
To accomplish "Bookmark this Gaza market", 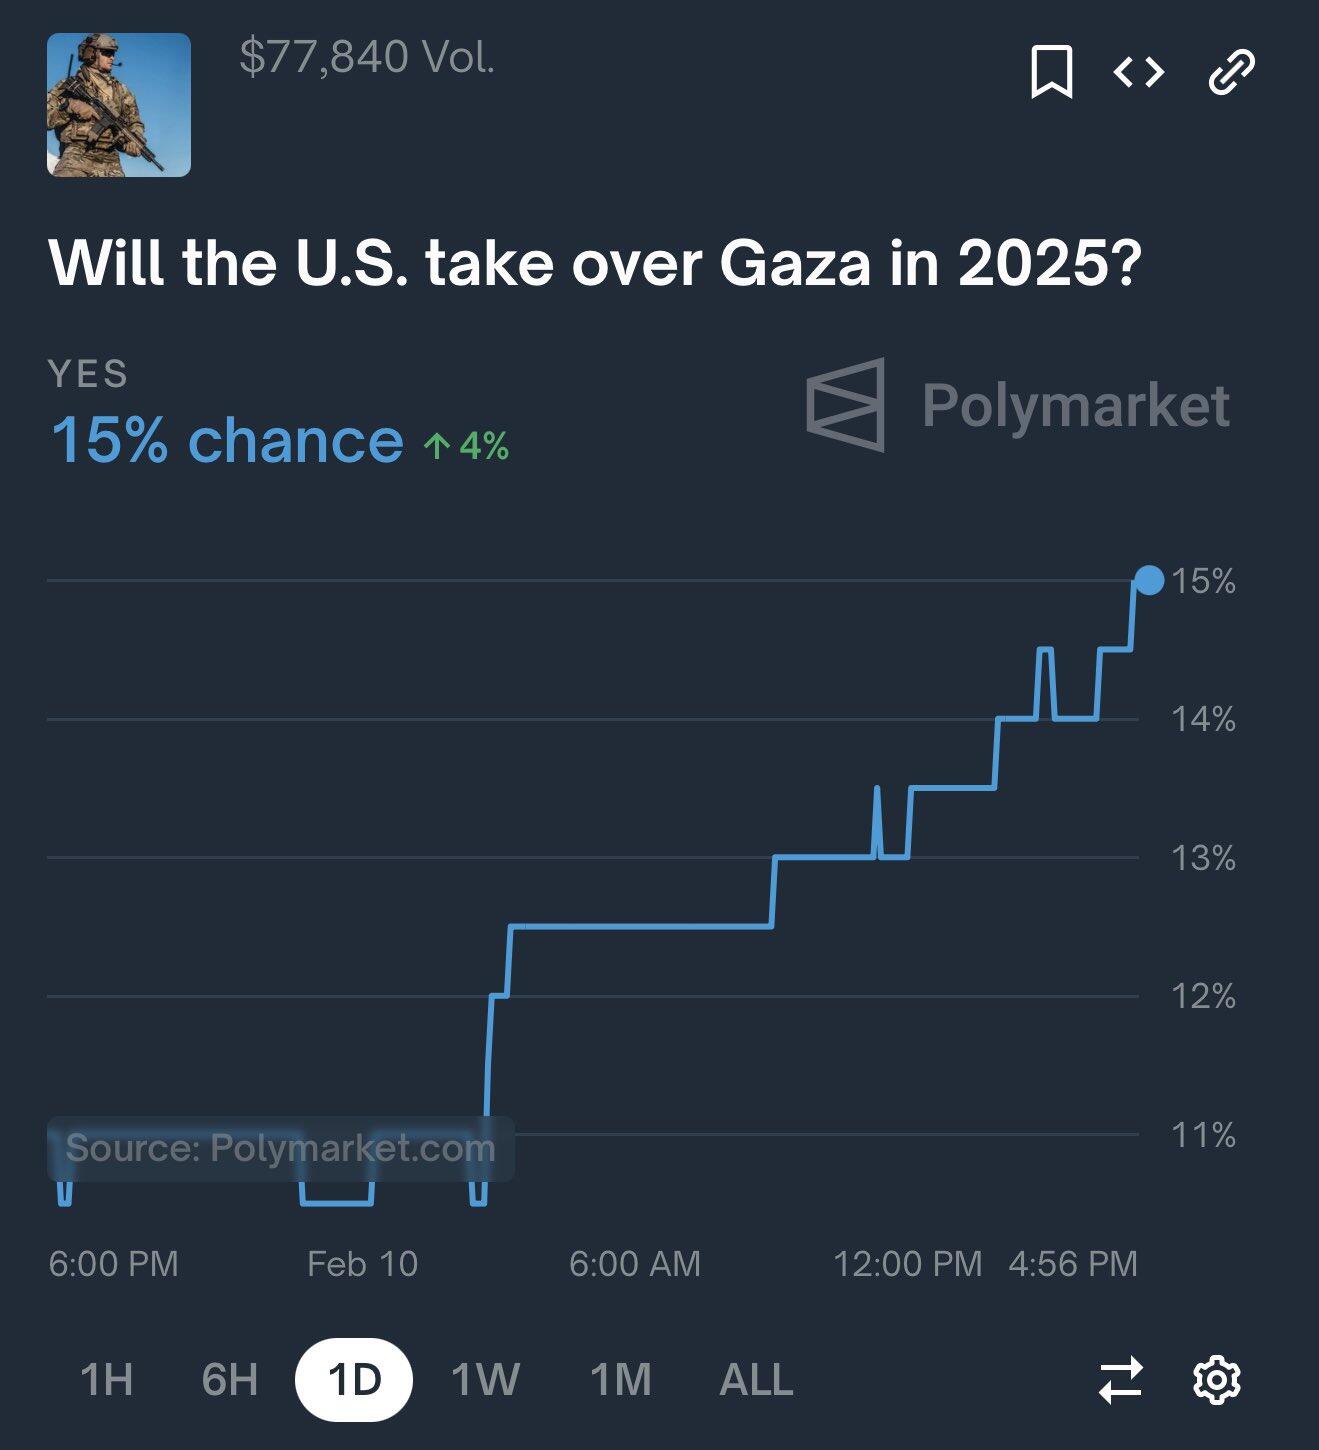I will coord(1051,72).
